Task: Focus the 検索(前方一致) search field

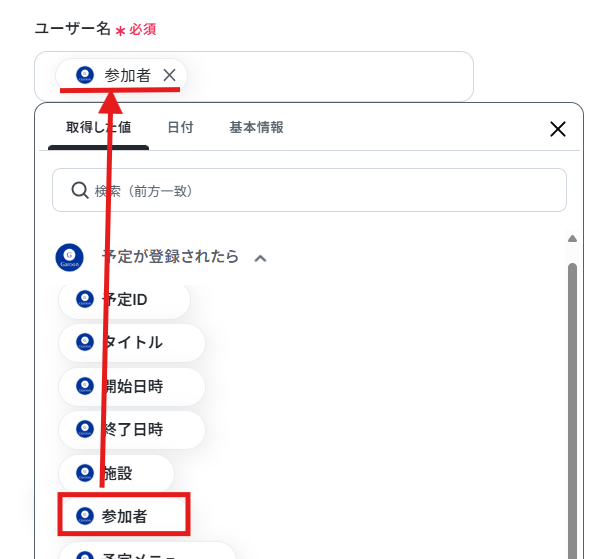Action: pyautogui.click(x=309, y=190)
